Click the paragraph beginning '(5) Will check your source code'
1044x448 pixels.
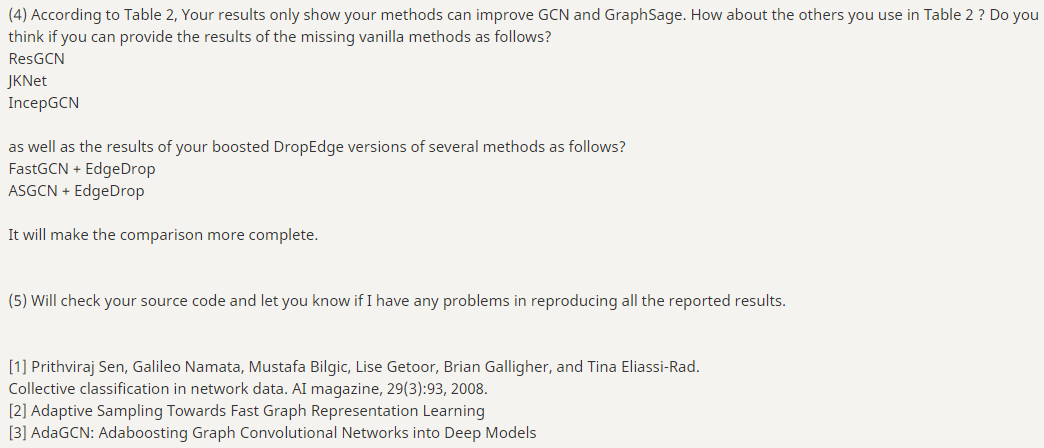pos(397,300)
